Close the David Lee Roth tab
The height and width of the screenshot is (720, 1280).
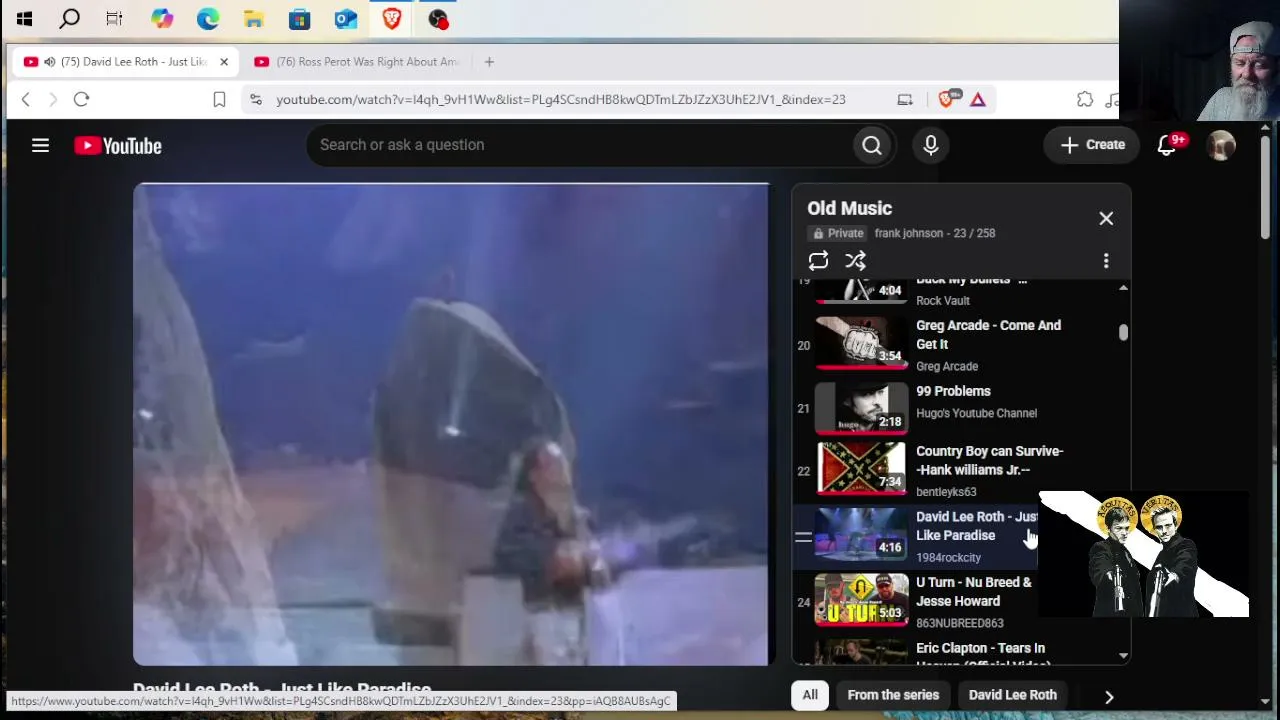[224, 62]
